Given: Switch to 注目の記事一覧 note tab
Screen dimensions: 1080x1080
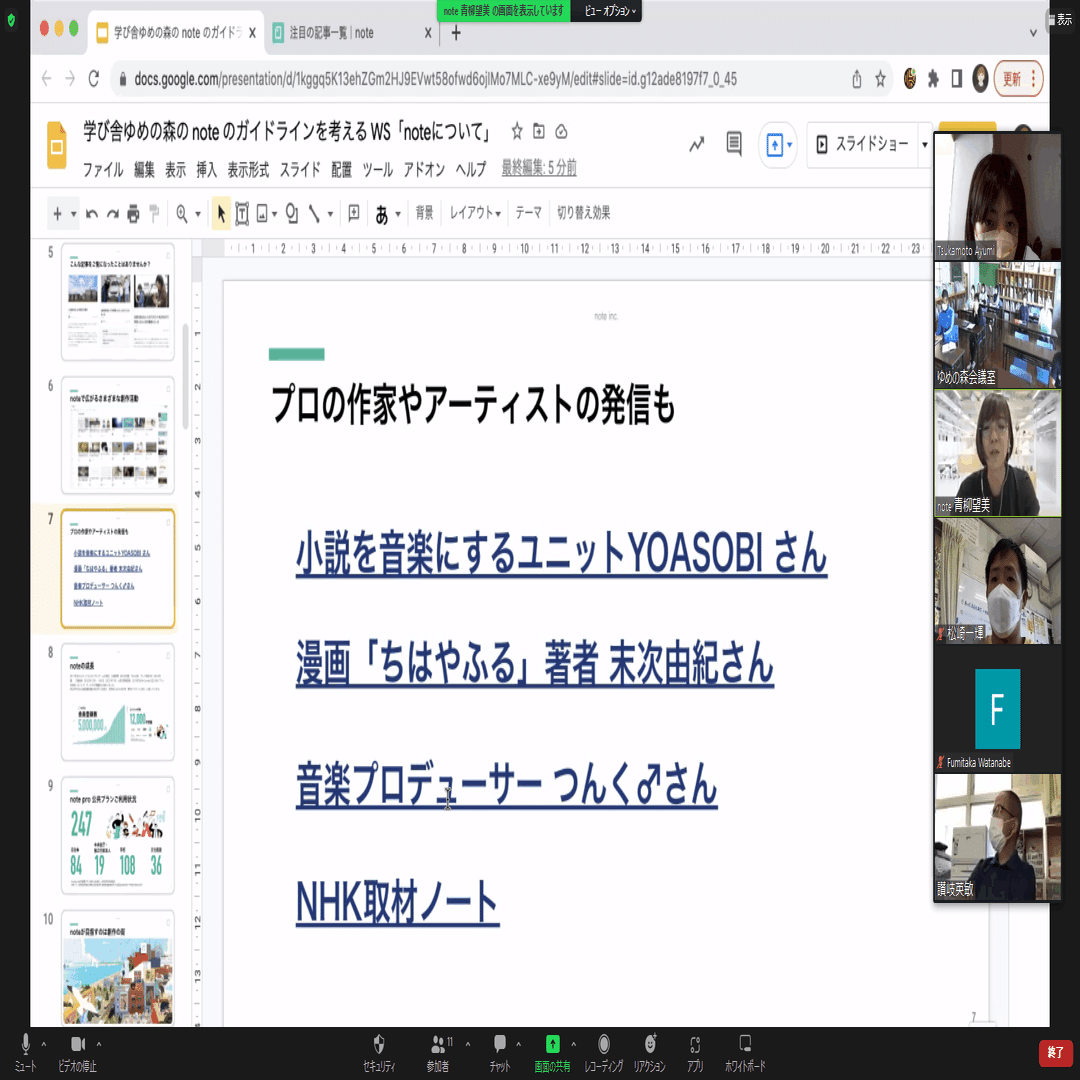Looking at the screenshot, I should point(343,32).
